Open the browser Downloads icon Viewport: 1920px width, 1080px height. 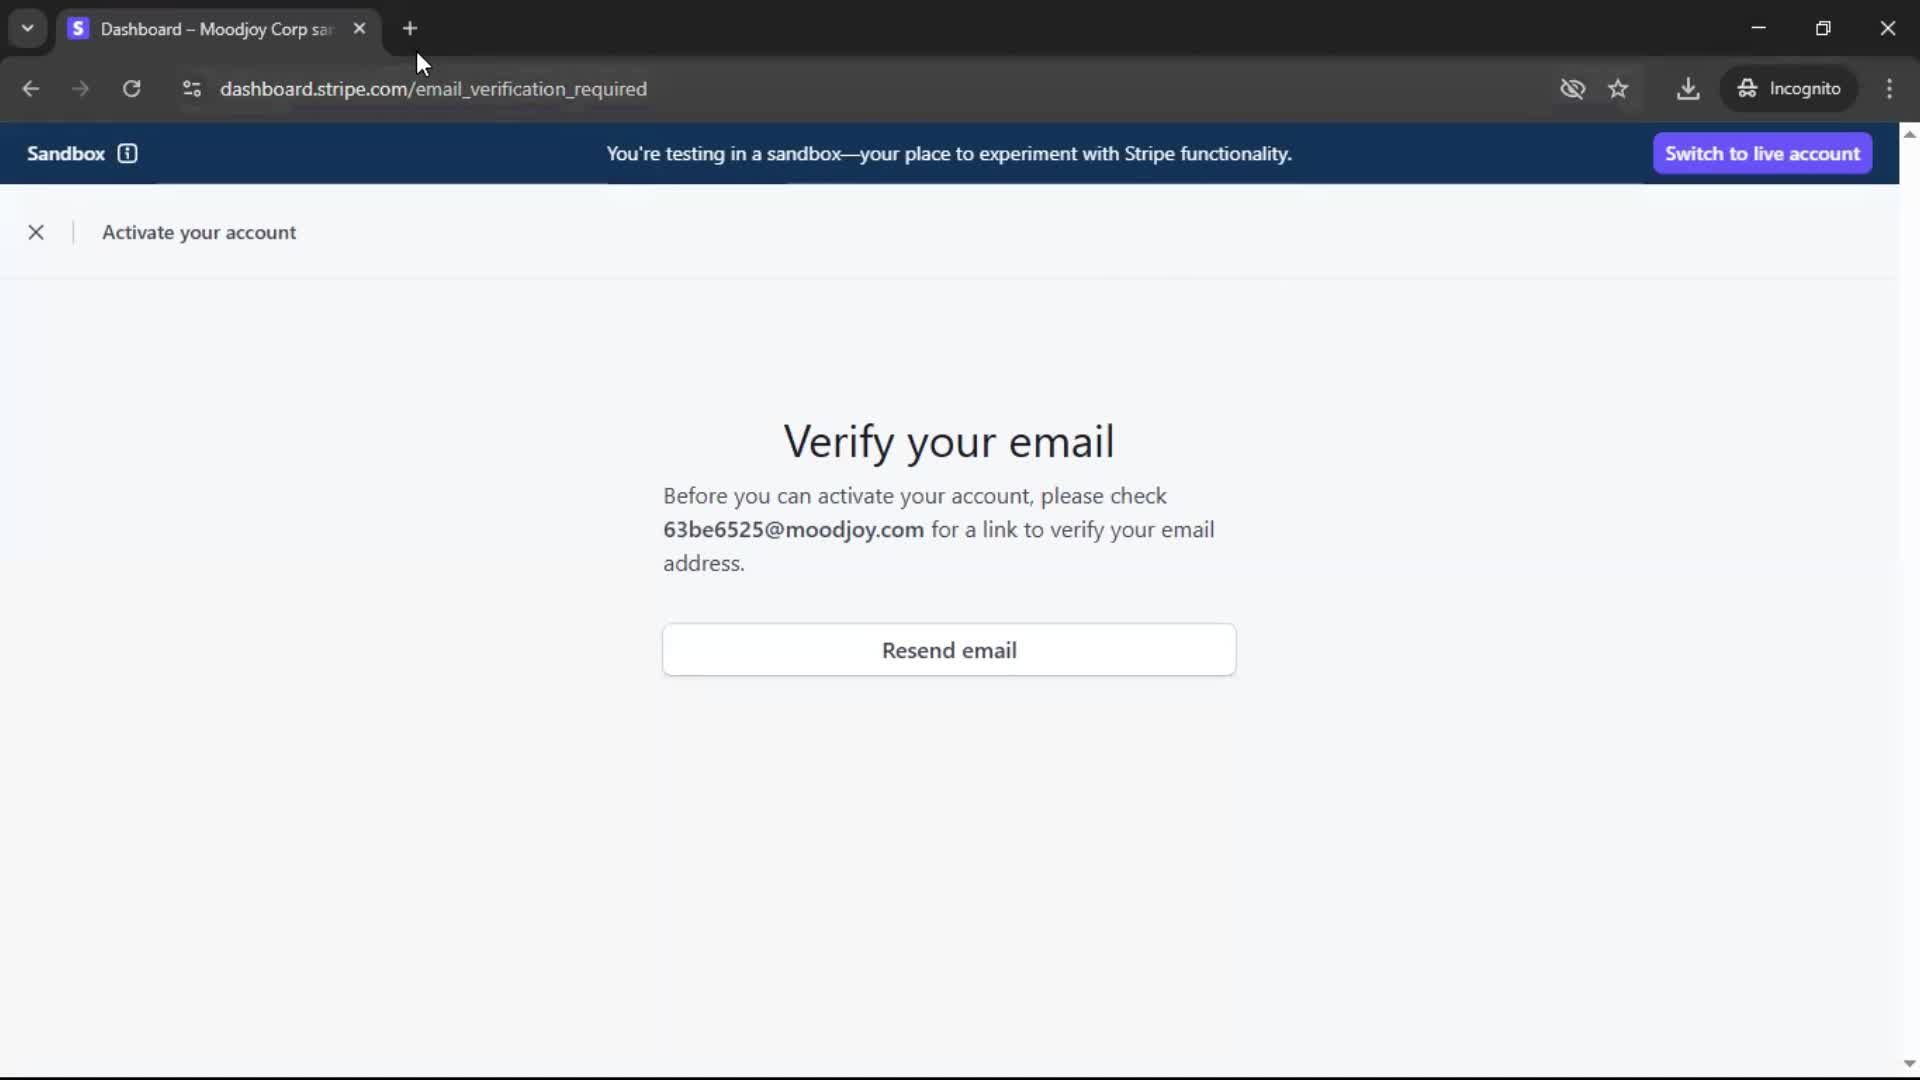pos(1687,89)
